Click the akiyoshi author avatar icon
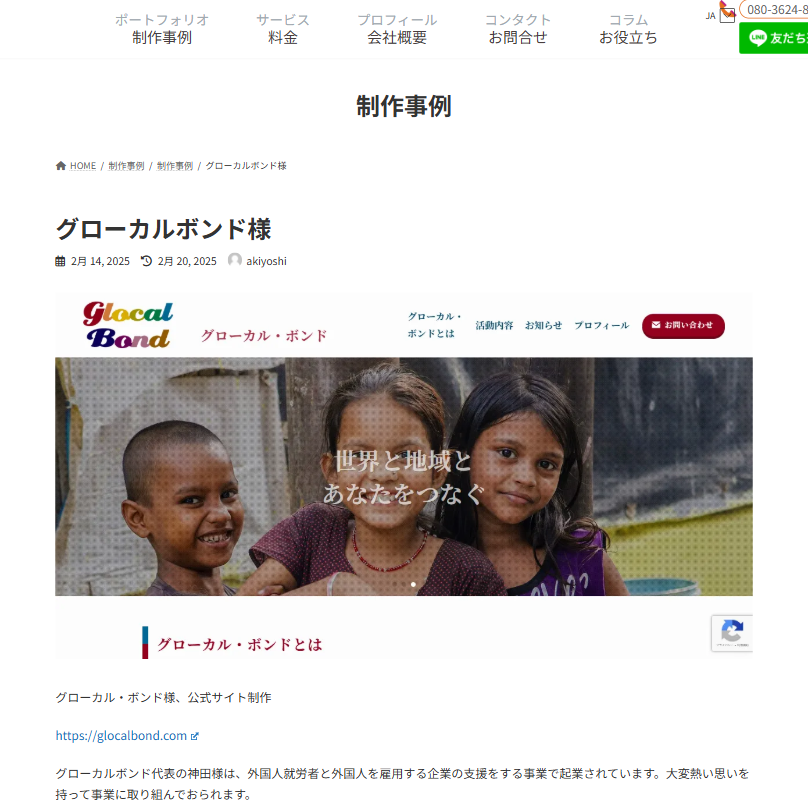The height and width of the screenshot is (807, 808). click(x=235, y=260)
